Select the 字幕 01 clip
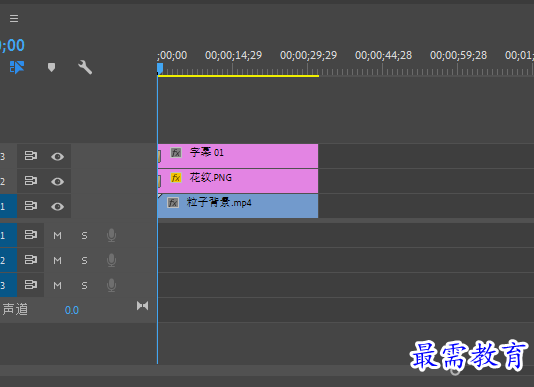The image size is (534, 387). tap(238, 156)
